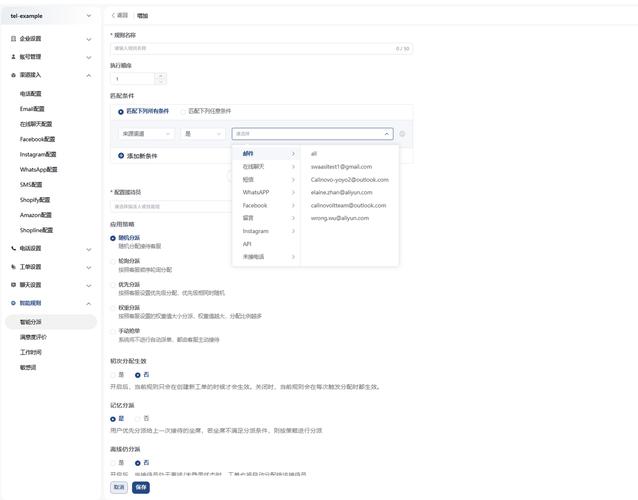
Task: Open 在线聊天配置 in the sidebar
Action: [36, 124]
